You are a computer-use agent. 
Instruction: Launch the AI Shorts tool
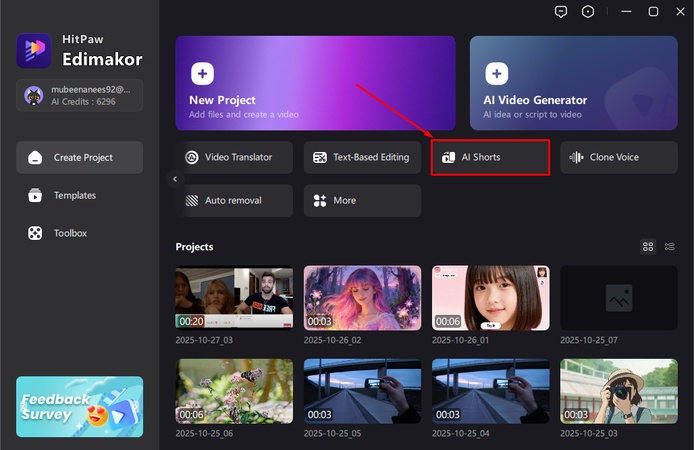[490, 158]
